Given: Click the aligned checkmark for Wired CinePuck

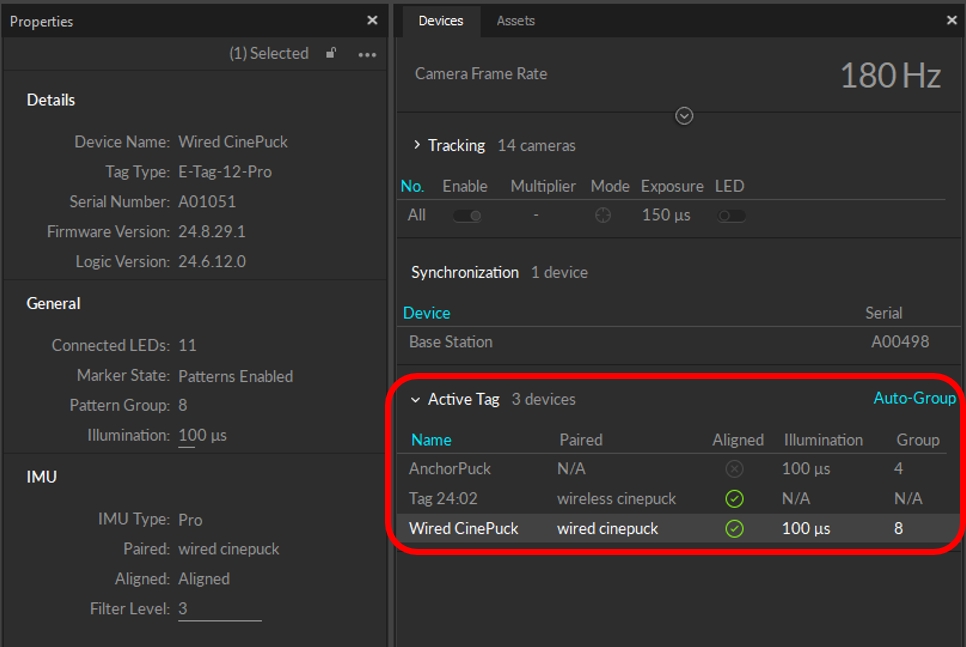Looking at the screenshot, I should pos(734,528).
